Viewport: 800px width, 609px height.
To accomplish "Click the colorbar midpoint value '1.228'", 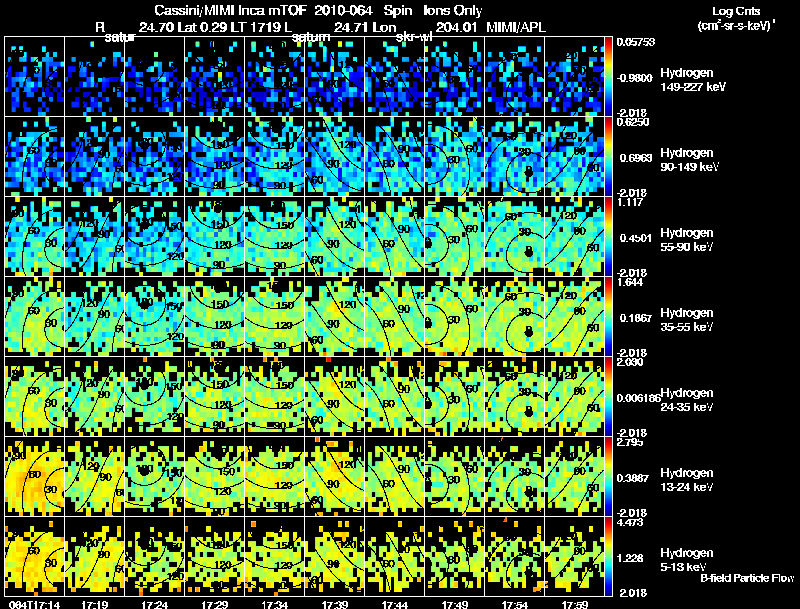I will click(630, 558).
